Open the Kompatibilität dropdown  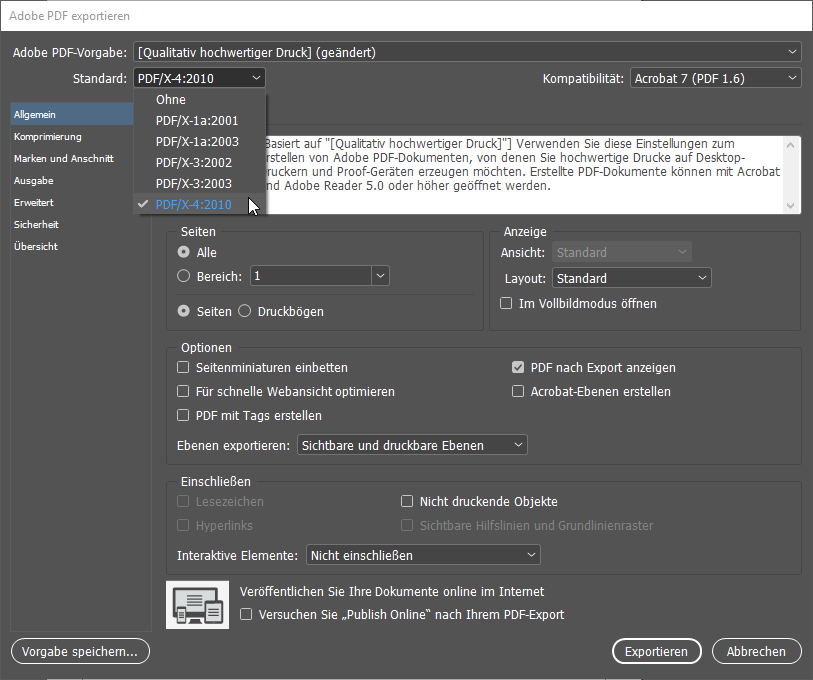point(716,78)
